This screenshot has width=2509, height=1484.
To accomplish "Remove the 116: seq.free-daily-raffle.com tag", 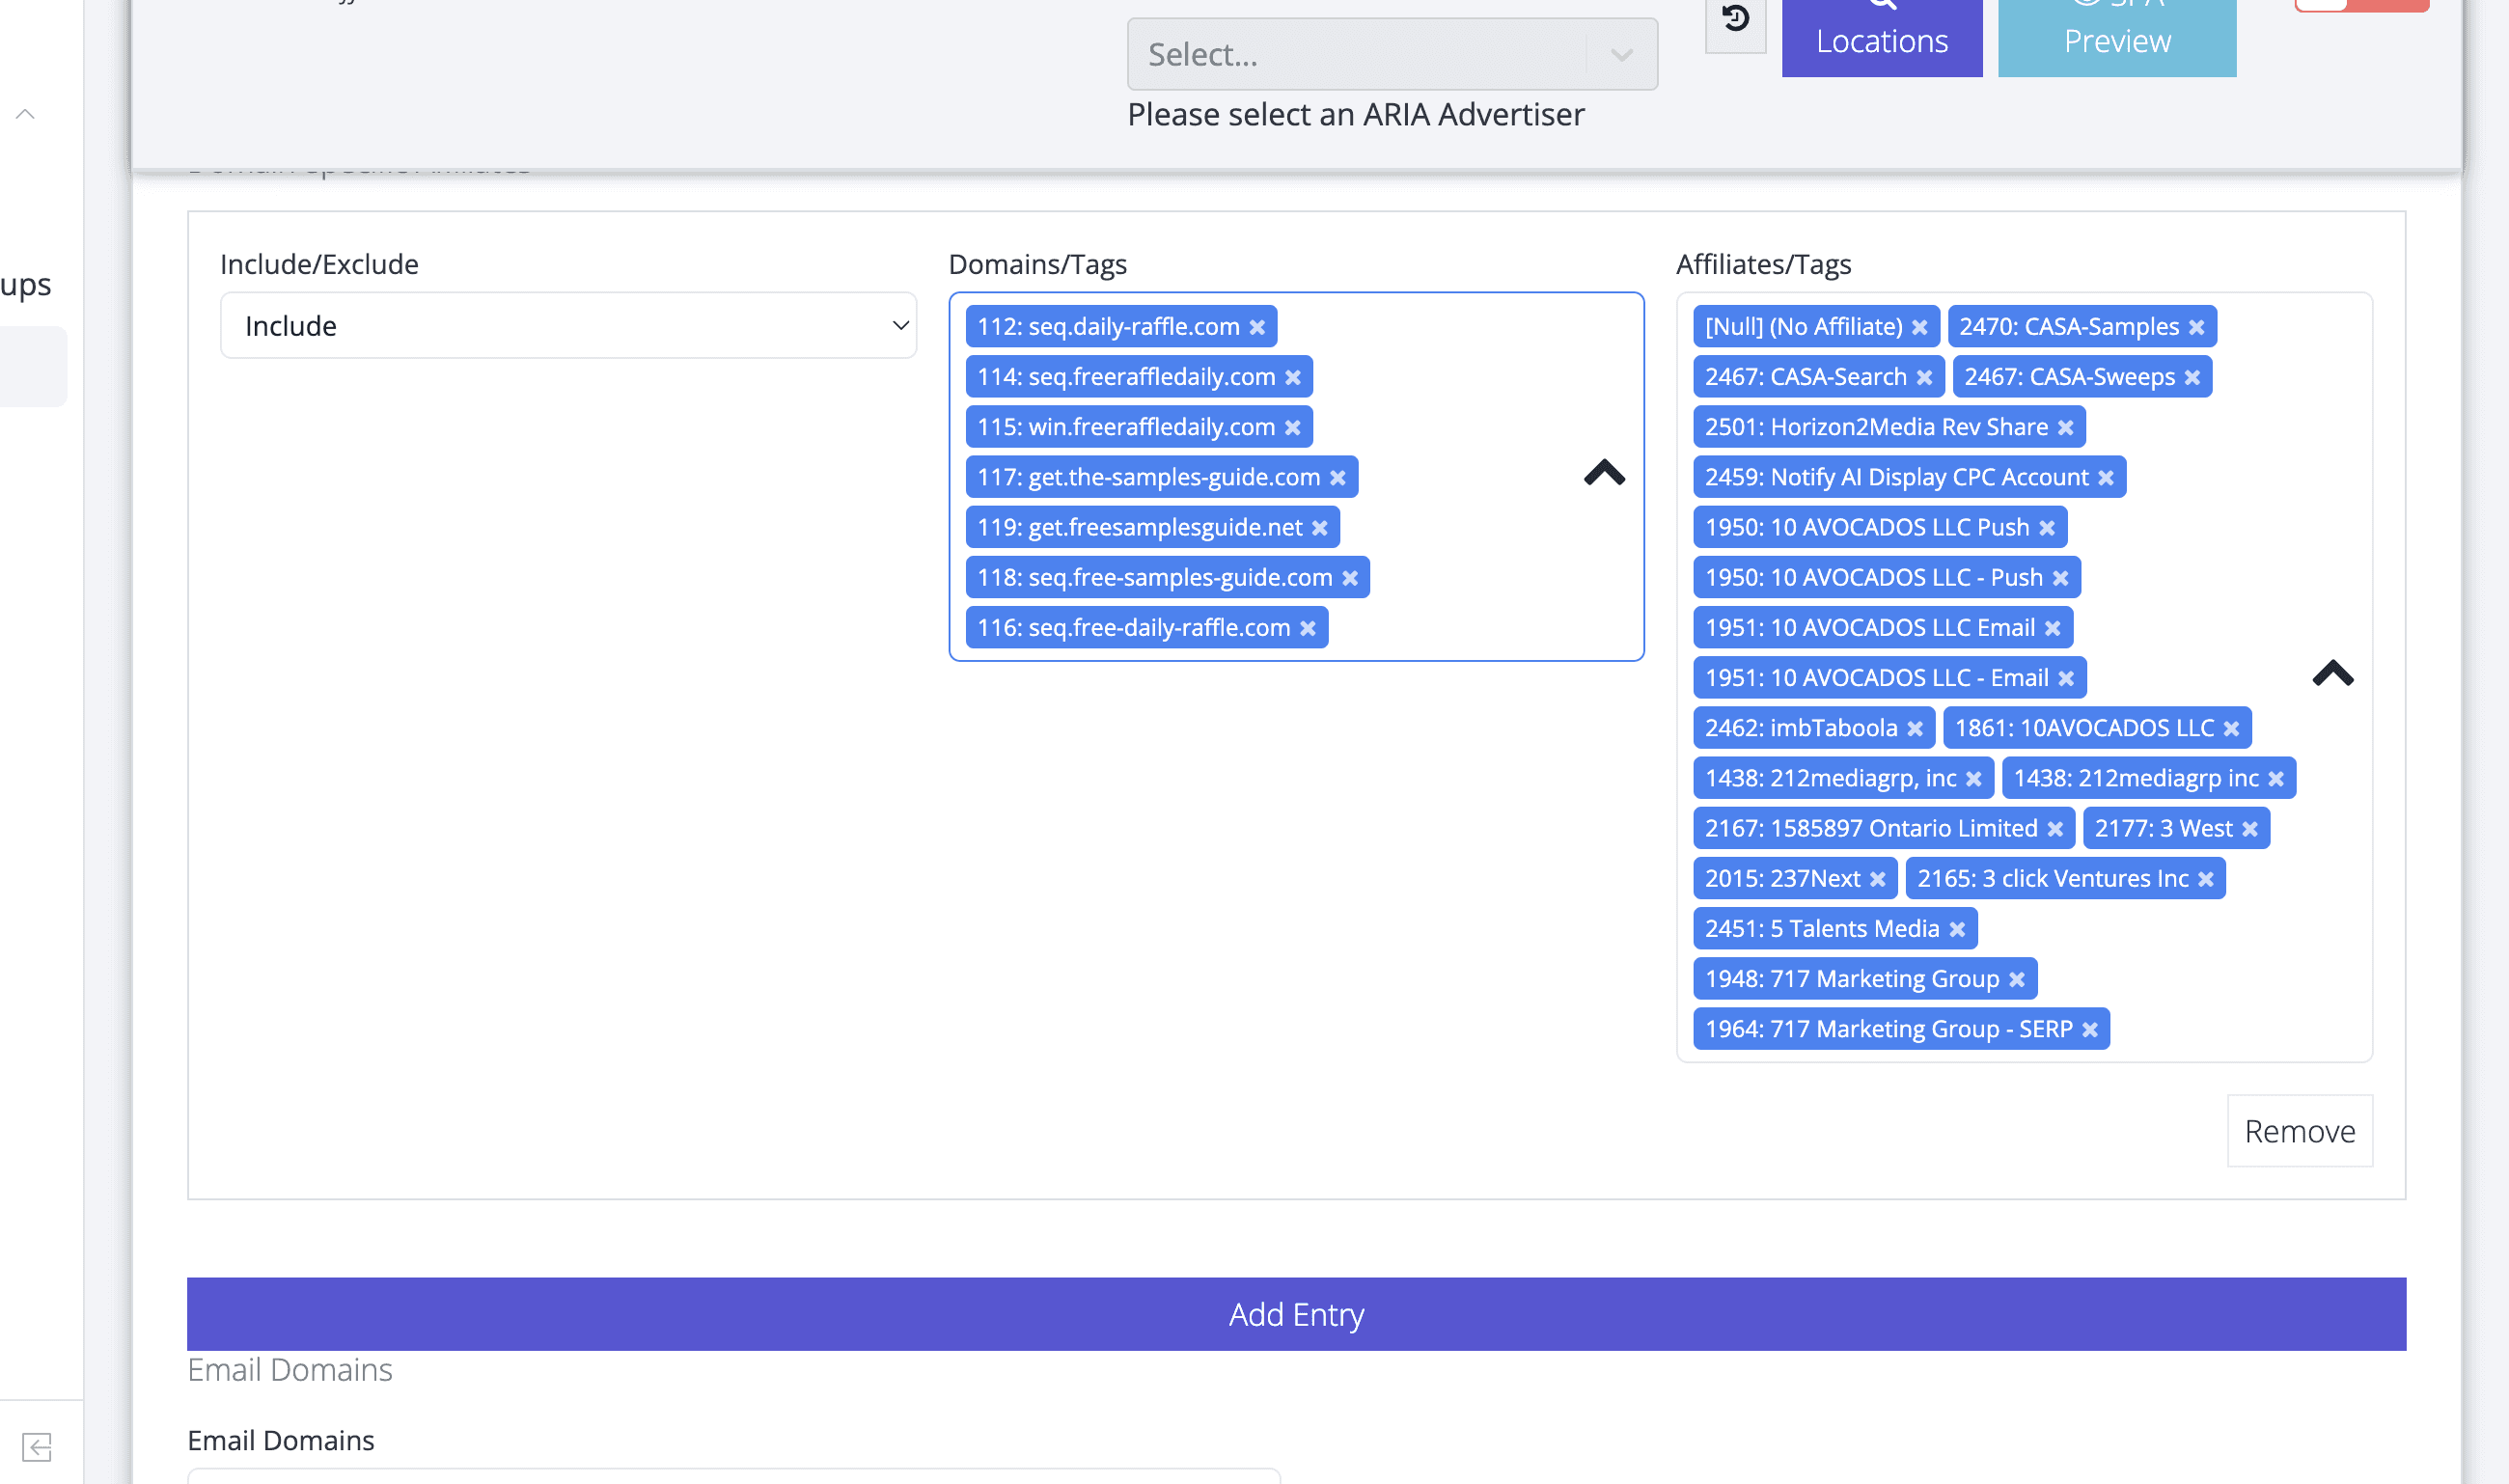I will pos(1308,628).
